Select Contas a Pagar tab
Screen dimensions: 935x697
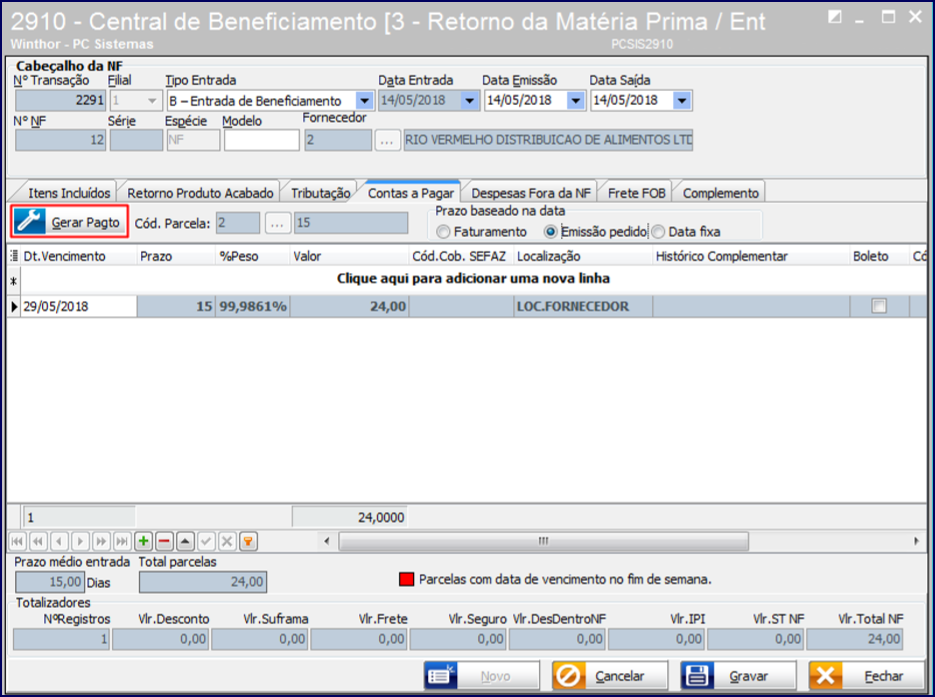tap(411, 192)
